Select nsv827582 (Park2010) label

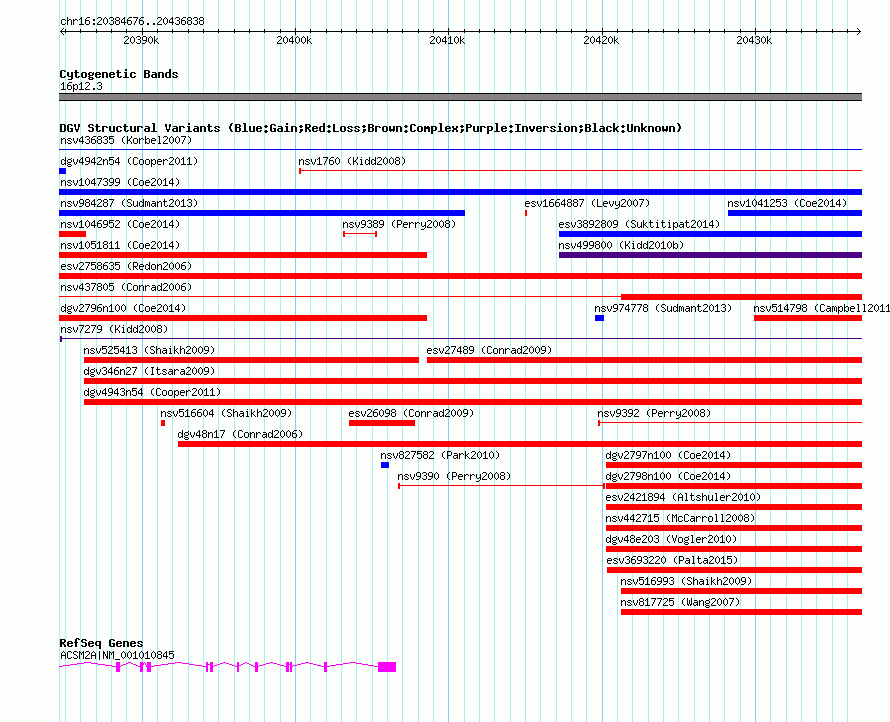click(440, 455)
